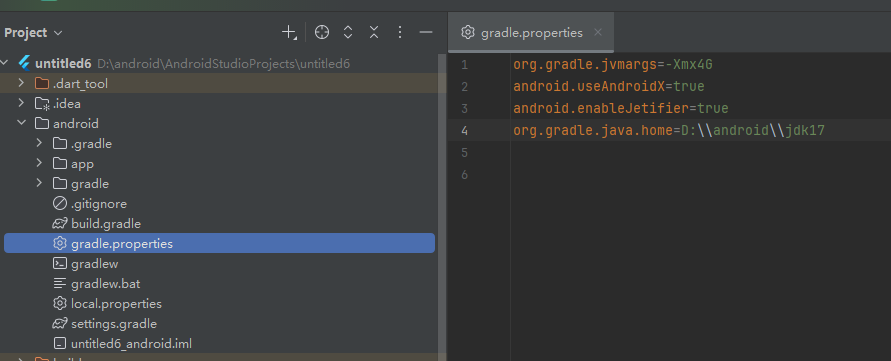This screenshot has width=891, height=361.
Task: Click the app folder icon
Action: [60, 164]
